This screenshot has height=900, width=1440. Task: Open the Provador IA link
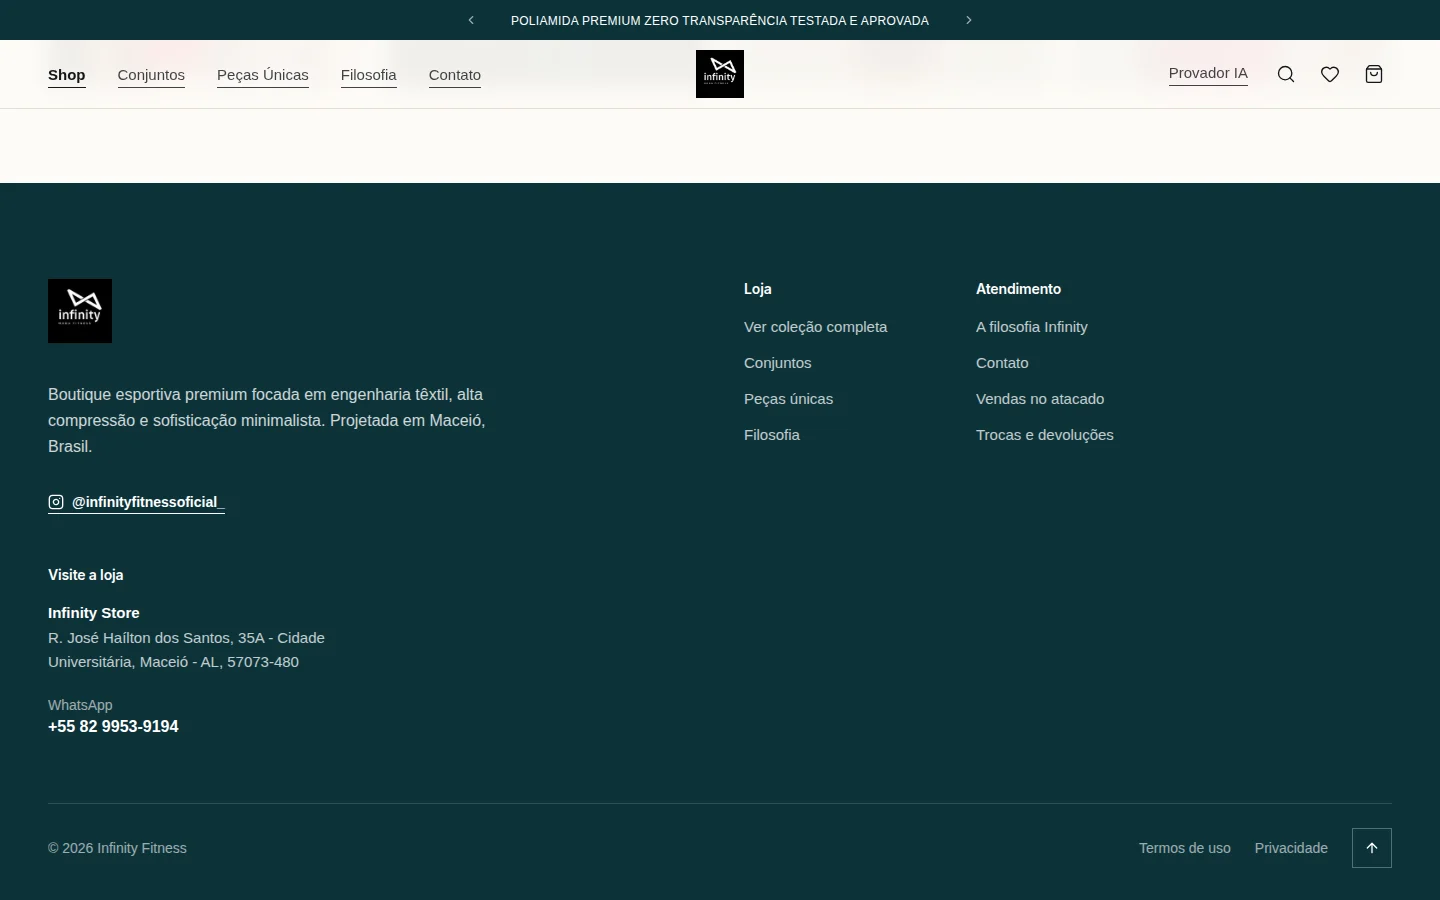point(1208,73)
